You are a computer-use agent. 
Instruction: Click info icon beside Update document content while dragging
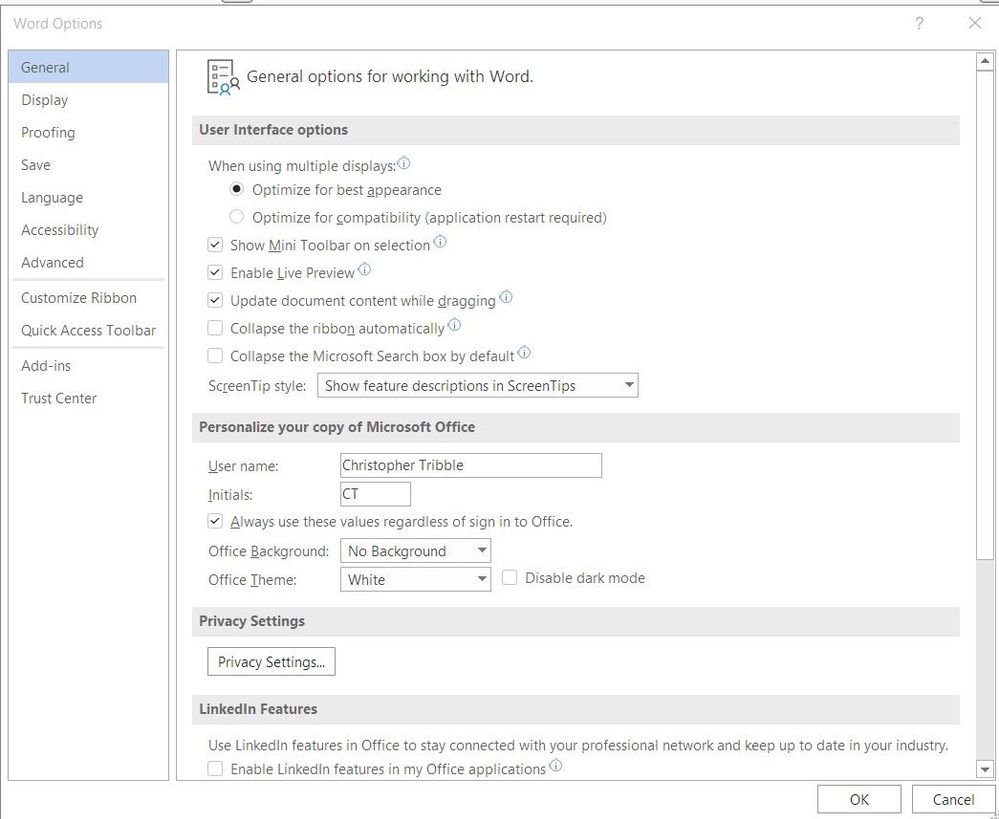coord(506,297)
